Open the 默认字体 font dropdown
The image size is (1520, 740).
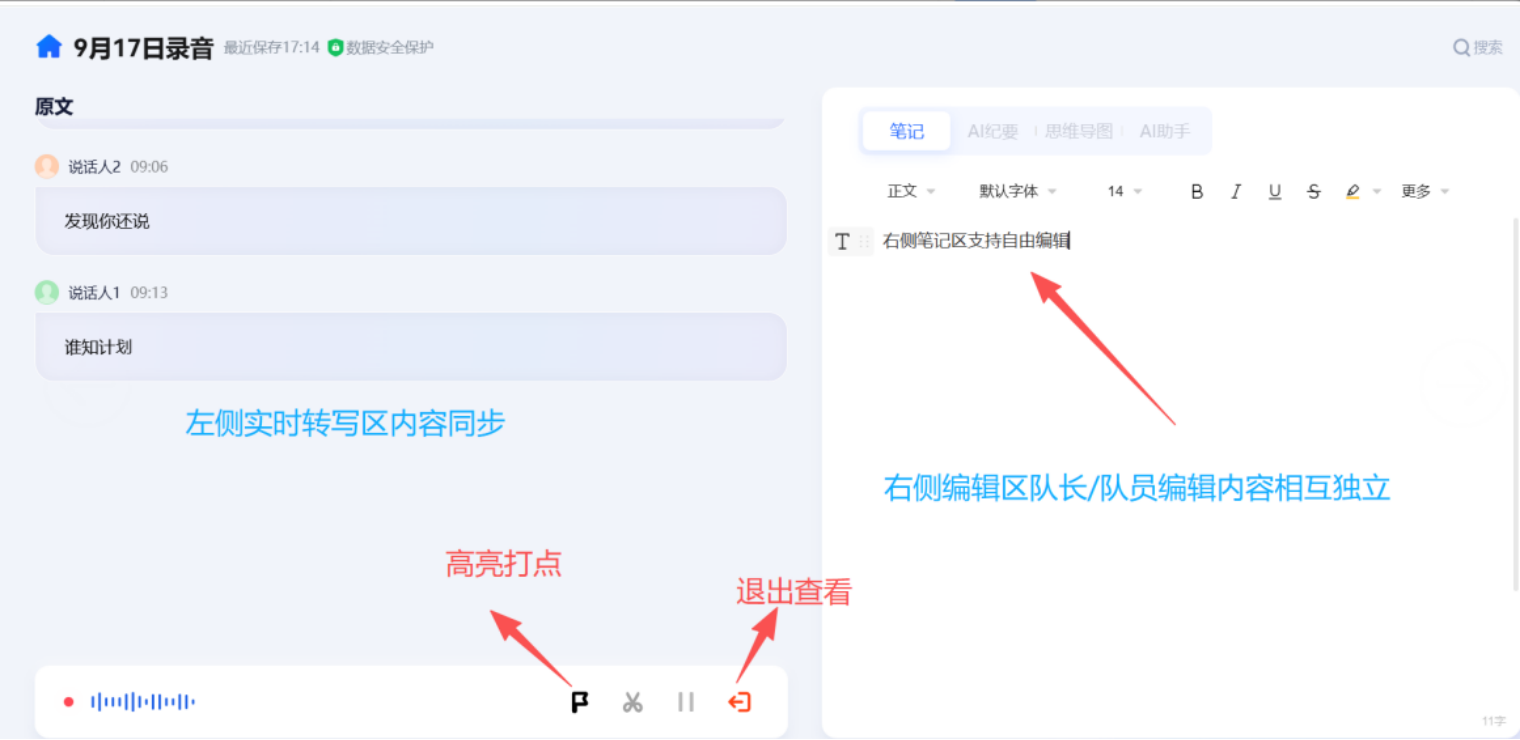click(1017, 191)
